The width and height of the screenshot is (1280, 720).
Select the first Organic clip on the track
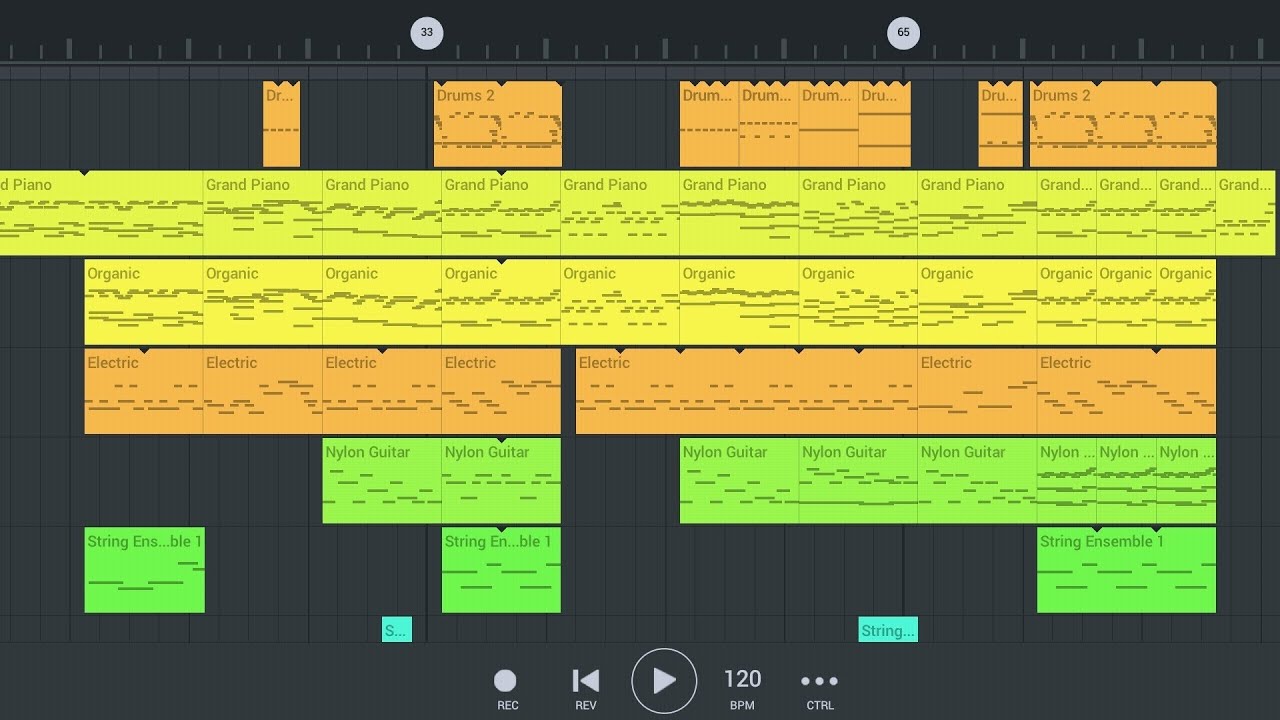tap(144, 302)
